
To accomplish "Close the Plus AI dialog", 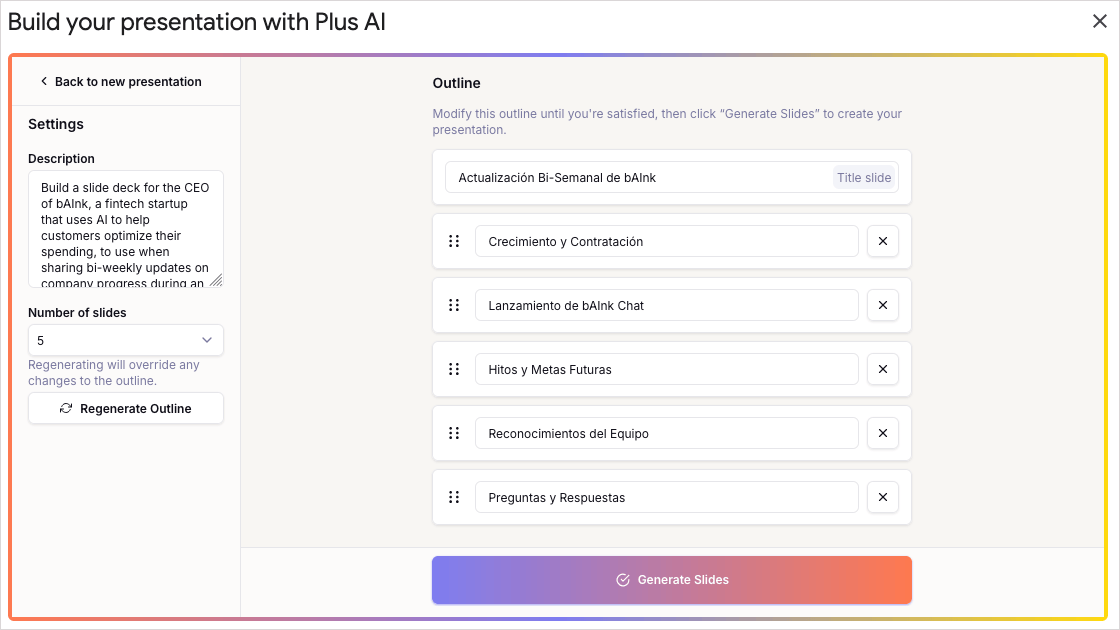I will click(1099, 21).
